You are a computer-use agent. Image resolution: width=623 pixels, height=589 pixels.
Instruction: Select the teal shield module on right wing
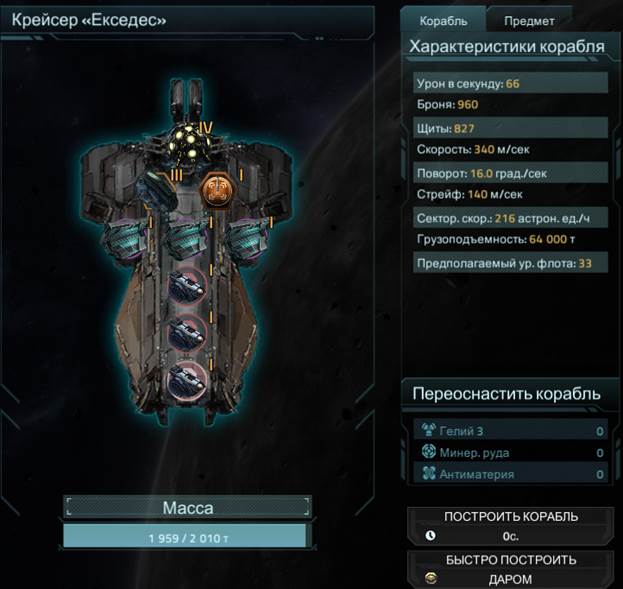click(x=248, y=239)
